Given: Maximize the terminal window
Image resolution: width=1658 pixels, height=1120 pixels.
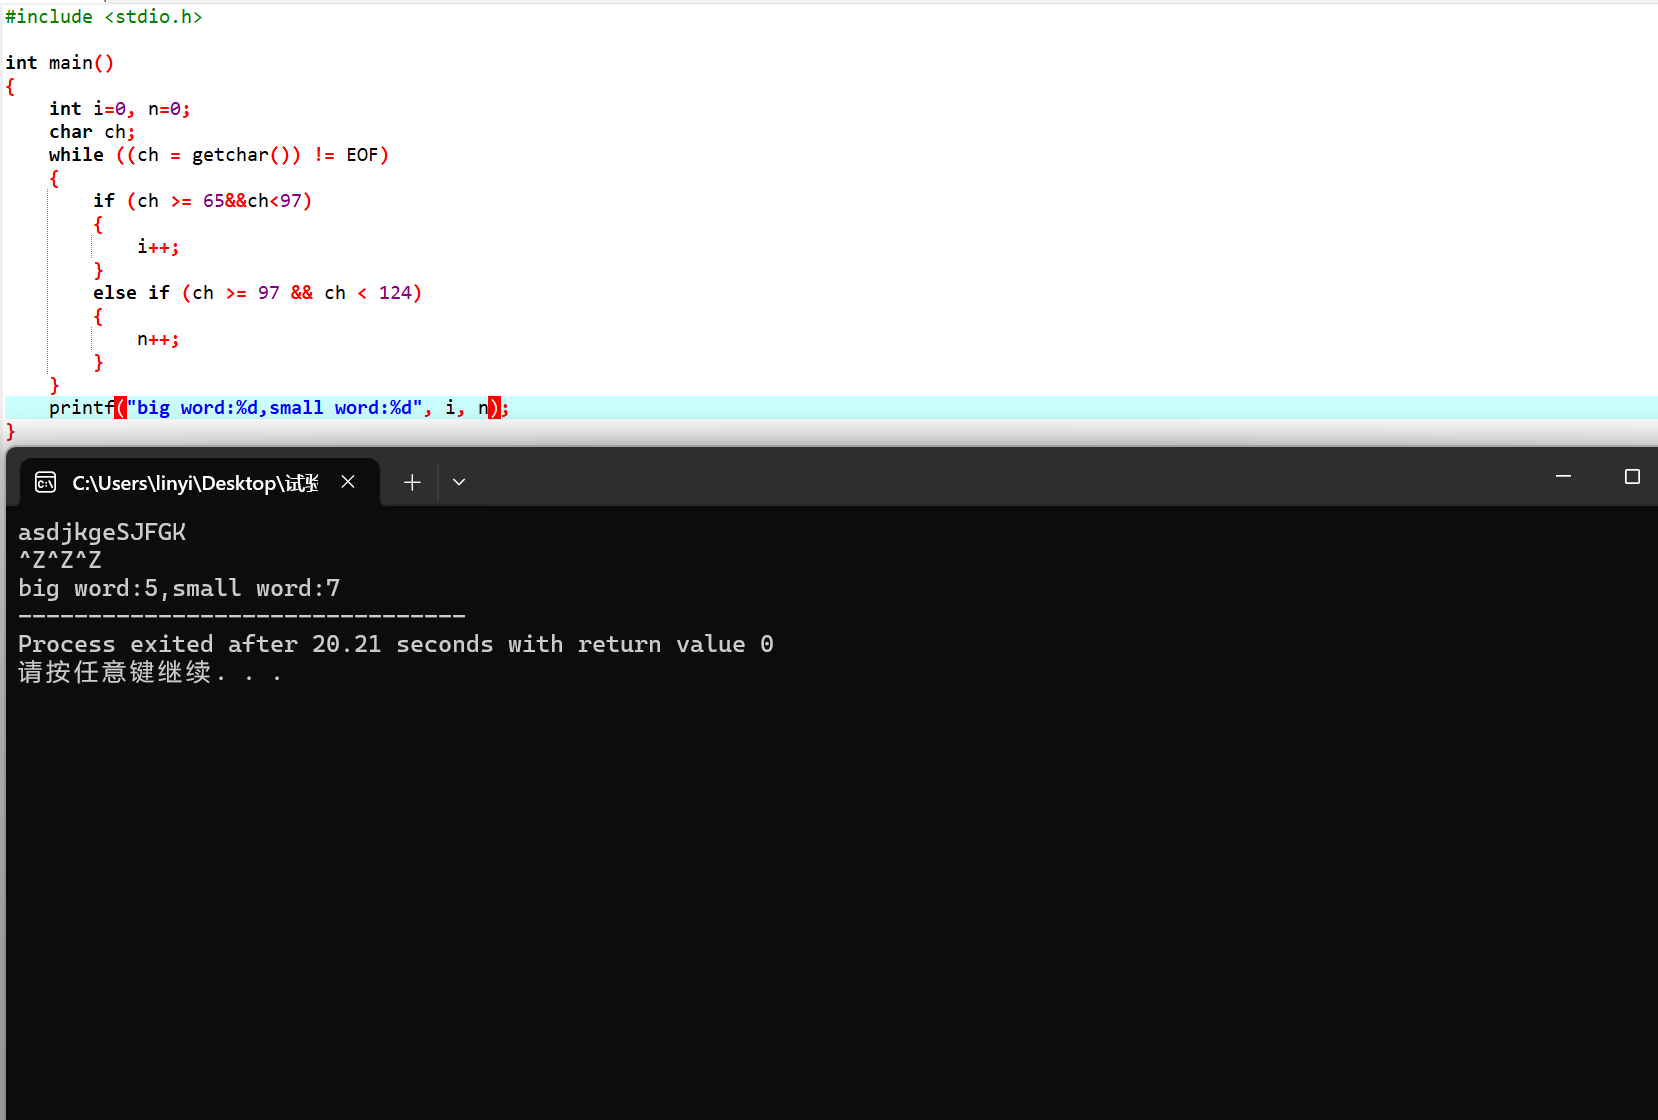Looking at the screenshot, I should [x=1632, y=477].
